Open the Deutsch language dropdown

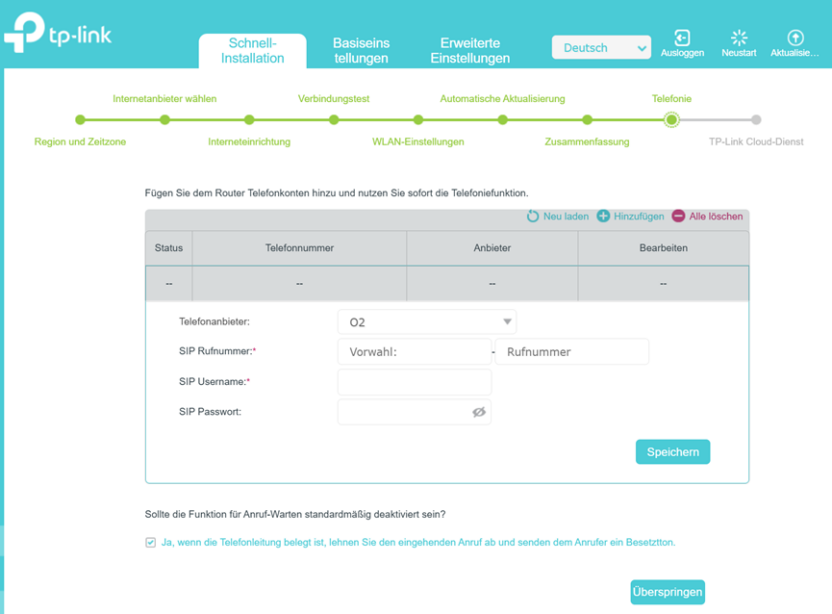pyautogui.click(x=601, y=48)
